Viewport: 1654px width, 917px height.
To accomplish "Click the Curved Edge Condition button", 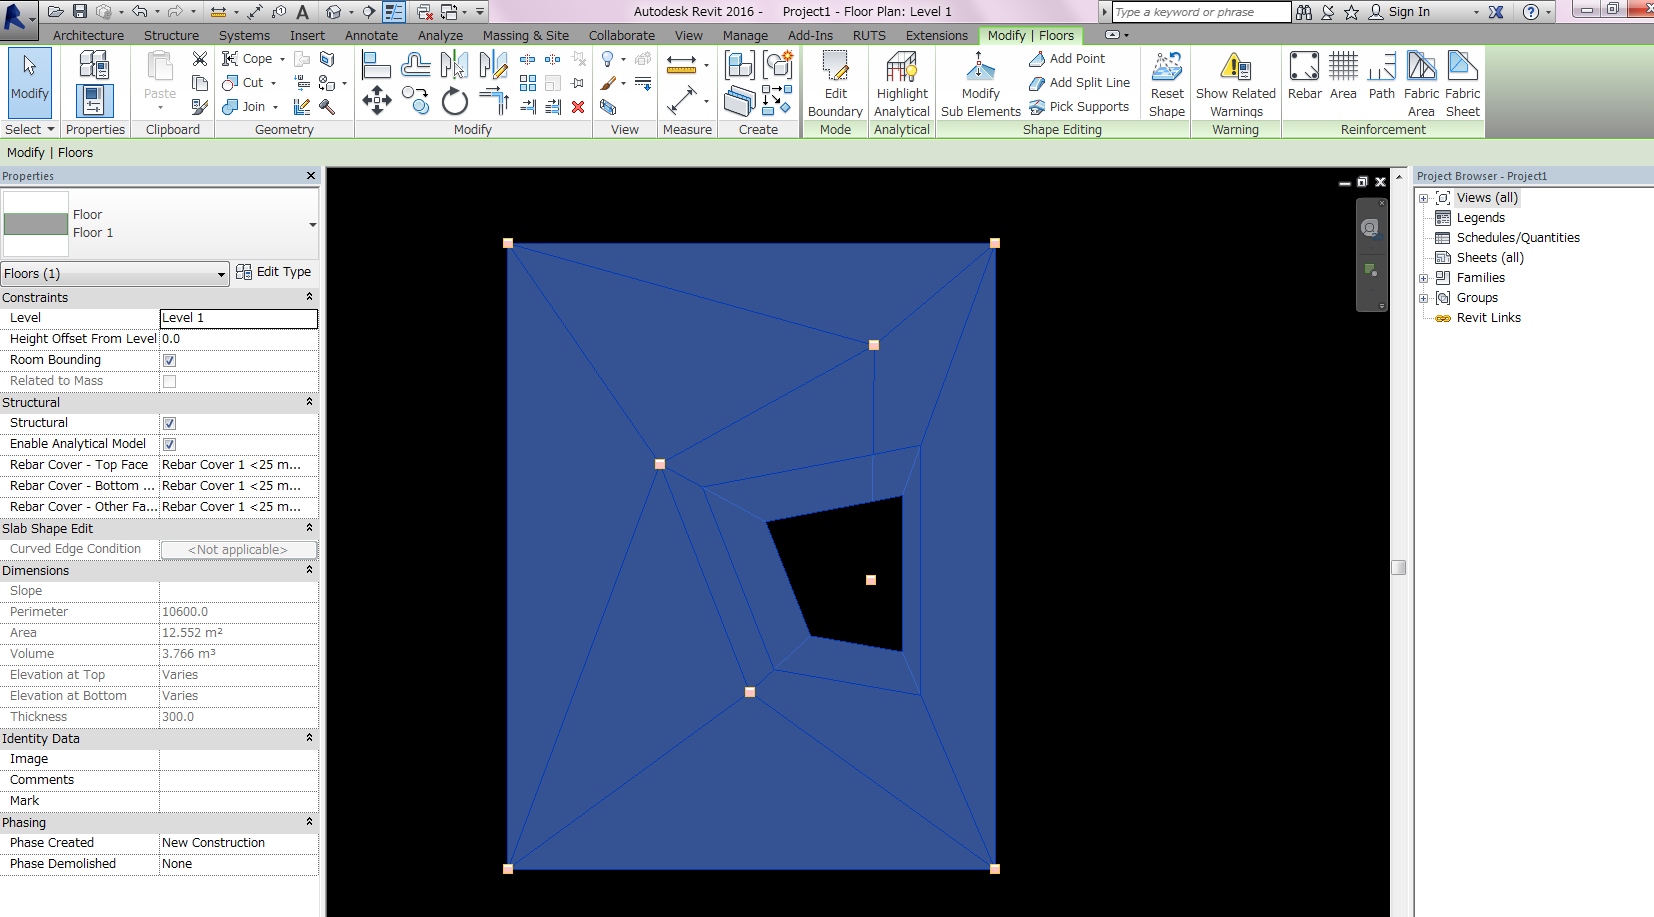I will (x=238, y=550).
